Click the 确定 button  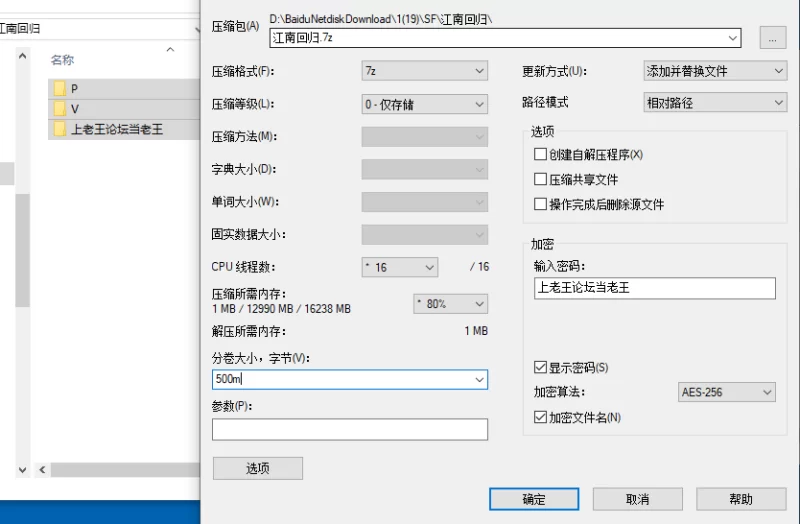(x=534, y=499)
